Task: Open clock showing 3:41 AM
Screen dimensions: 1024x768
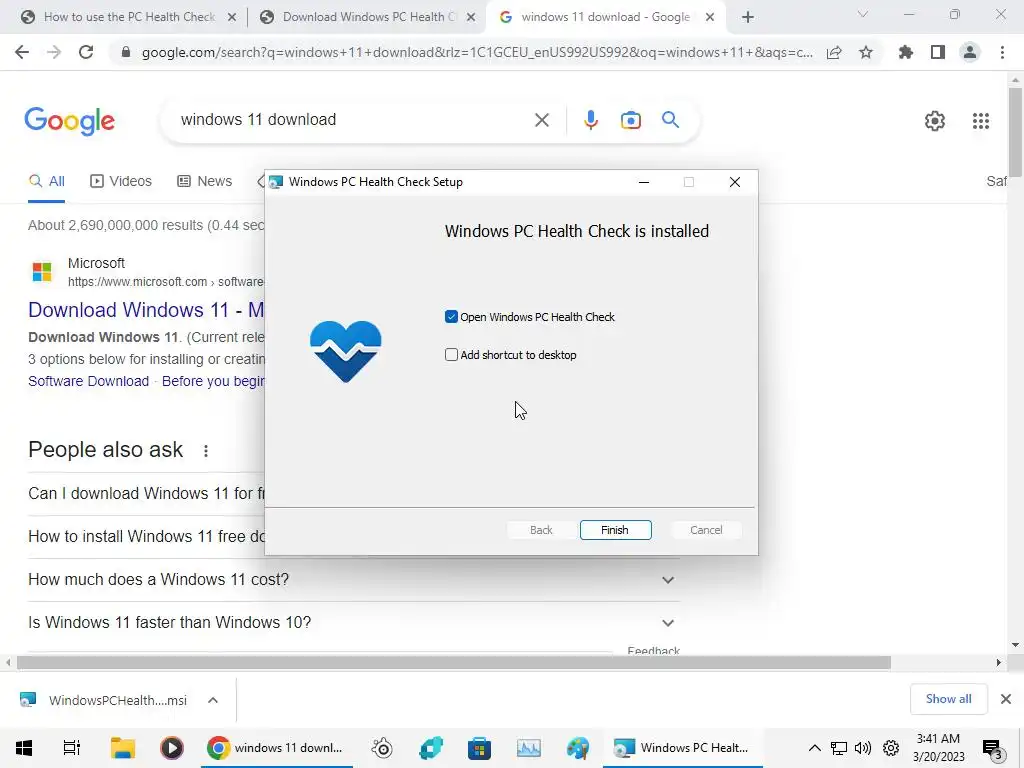Action: (938, 748)
